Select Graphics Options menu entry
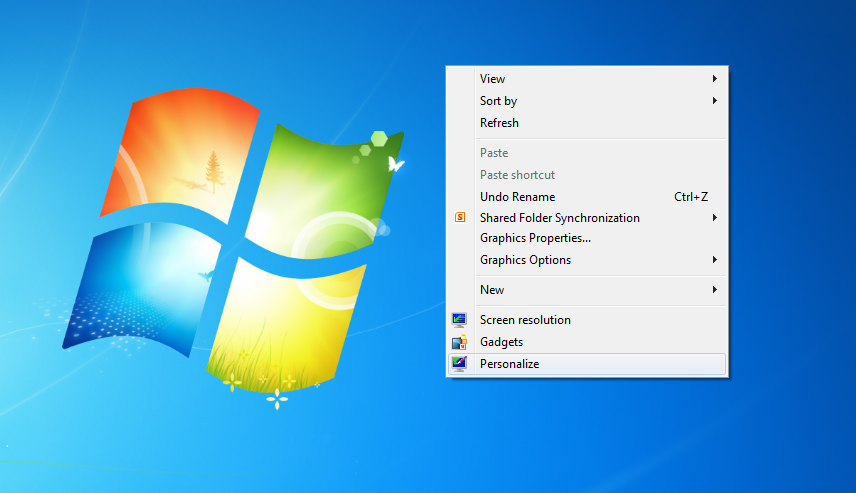856x493 pixels. coord(587,260)
